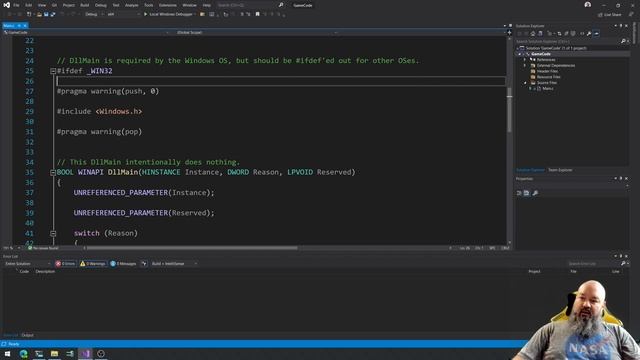Screen dimensions: 640x360
Task: Click Solution Explorer Properties wrench icon
Action: pos(589,34)
